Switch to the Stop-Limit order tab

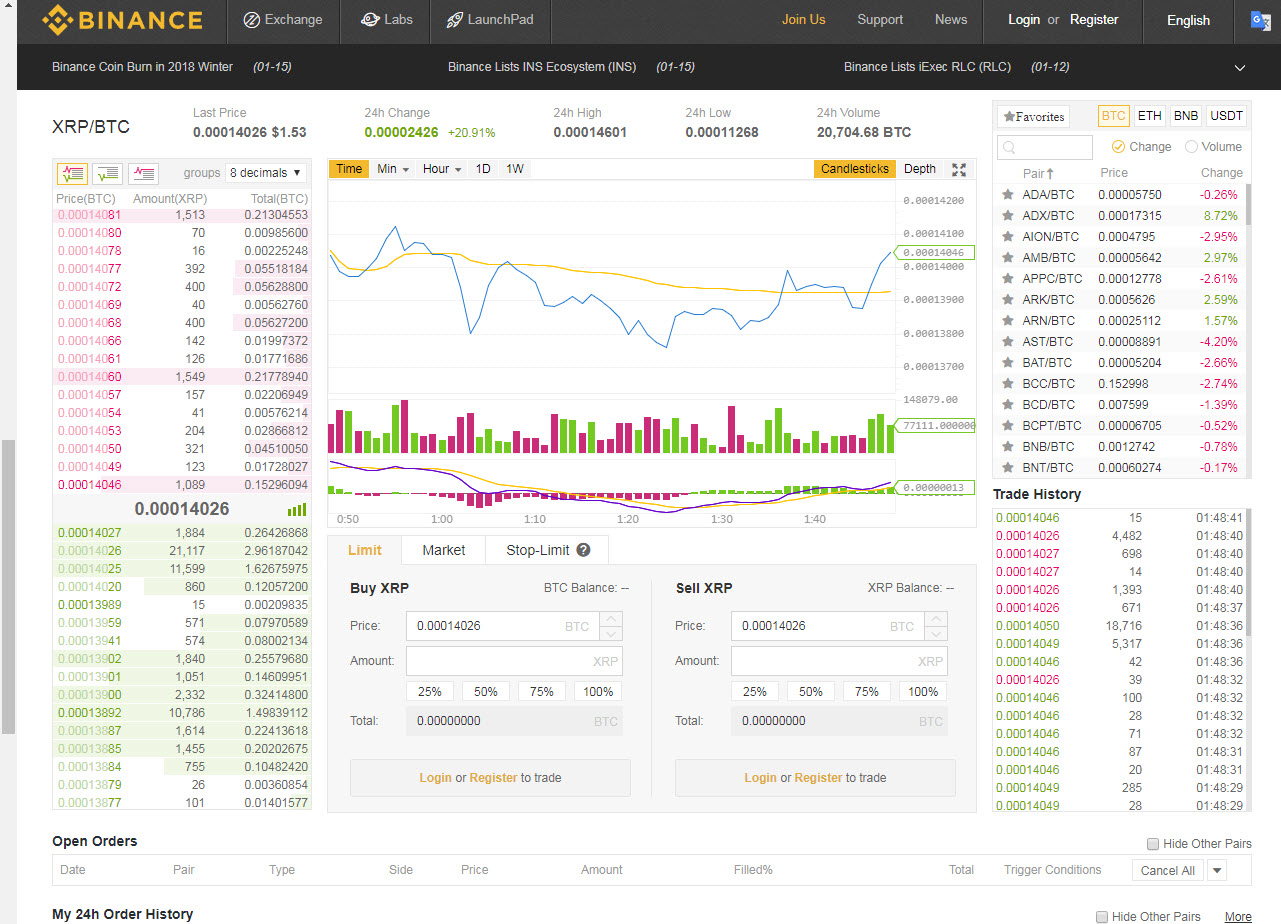click(x=547, y=550)
